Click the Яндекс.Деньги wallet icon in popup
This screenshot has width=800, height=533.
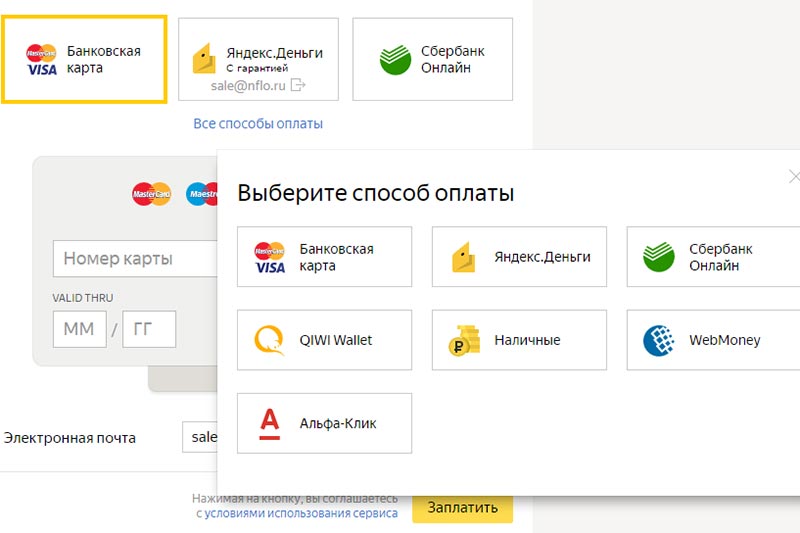coord(463,257)
